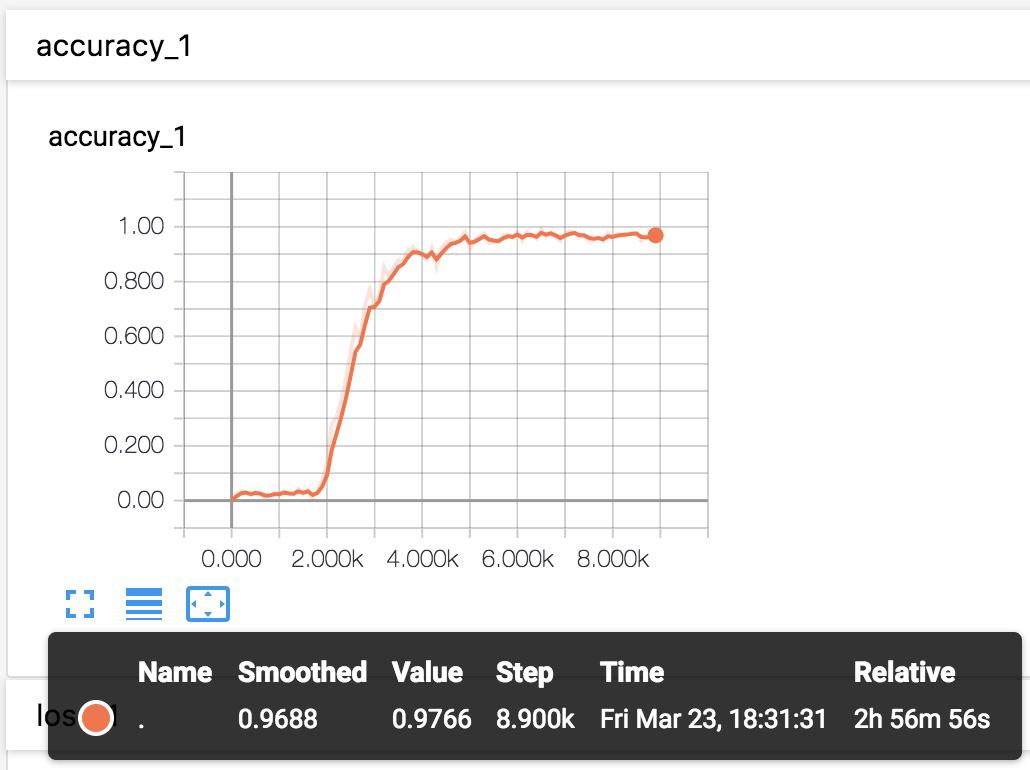The height and width of the screenshot is (770, 1030).
Task: Collapse the accuracy_1 section header
Action: click(518, 46)
